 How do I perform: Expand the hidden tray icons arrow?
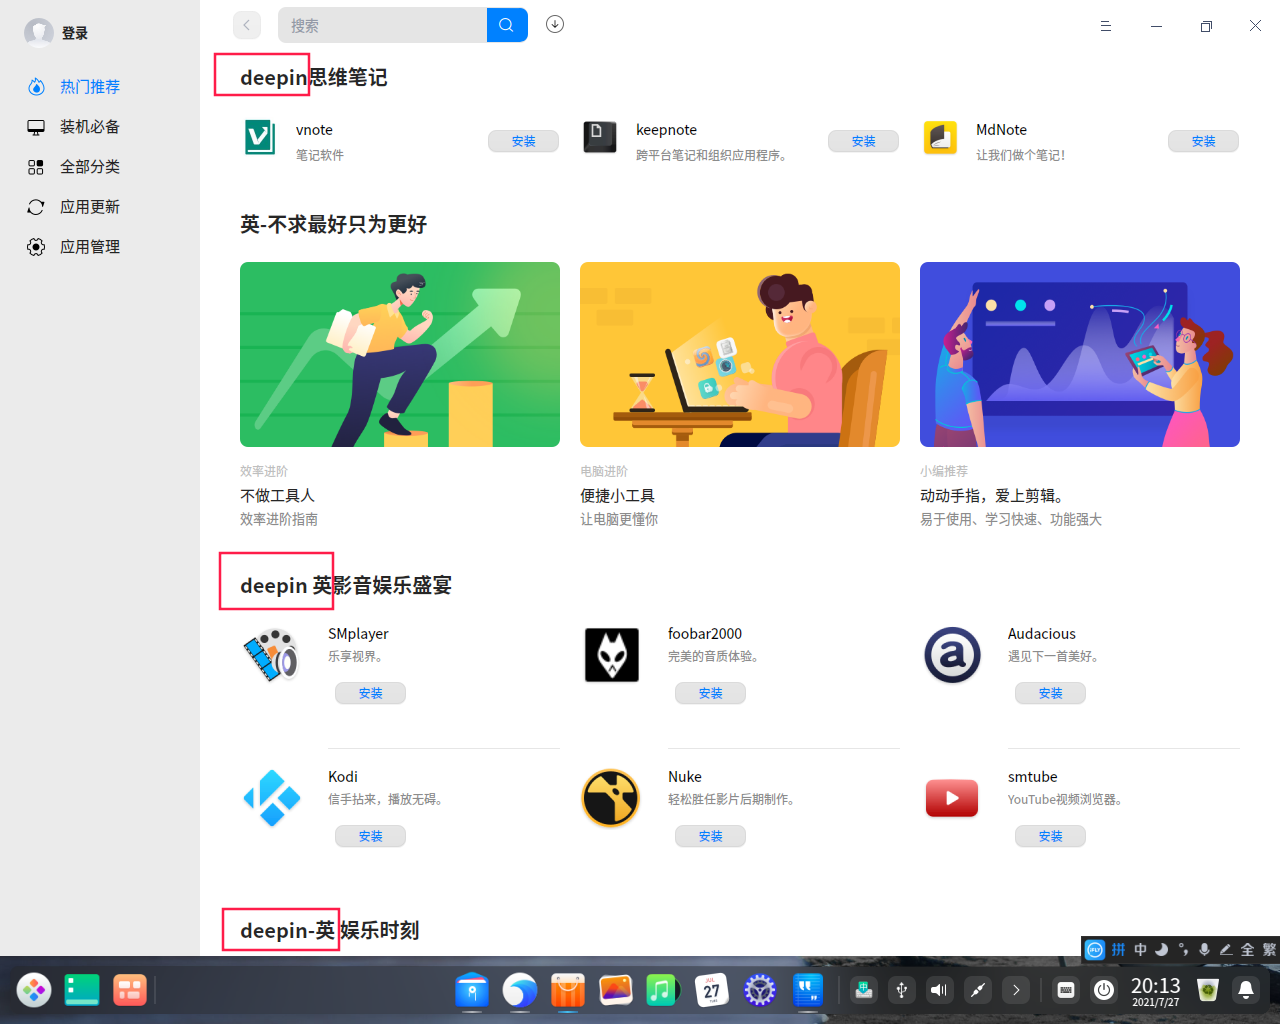pos(1016,990)
